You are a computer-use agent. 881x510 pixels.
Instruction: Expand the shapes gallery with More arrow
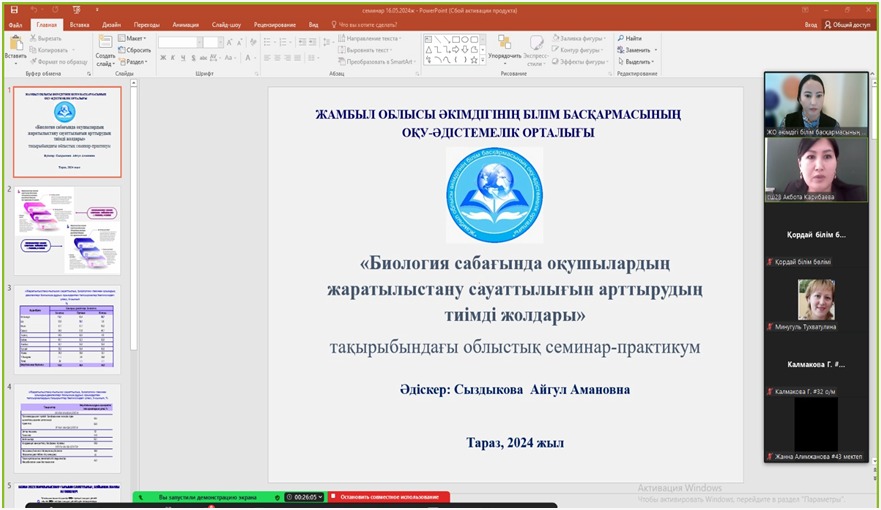tap(483, 60)
